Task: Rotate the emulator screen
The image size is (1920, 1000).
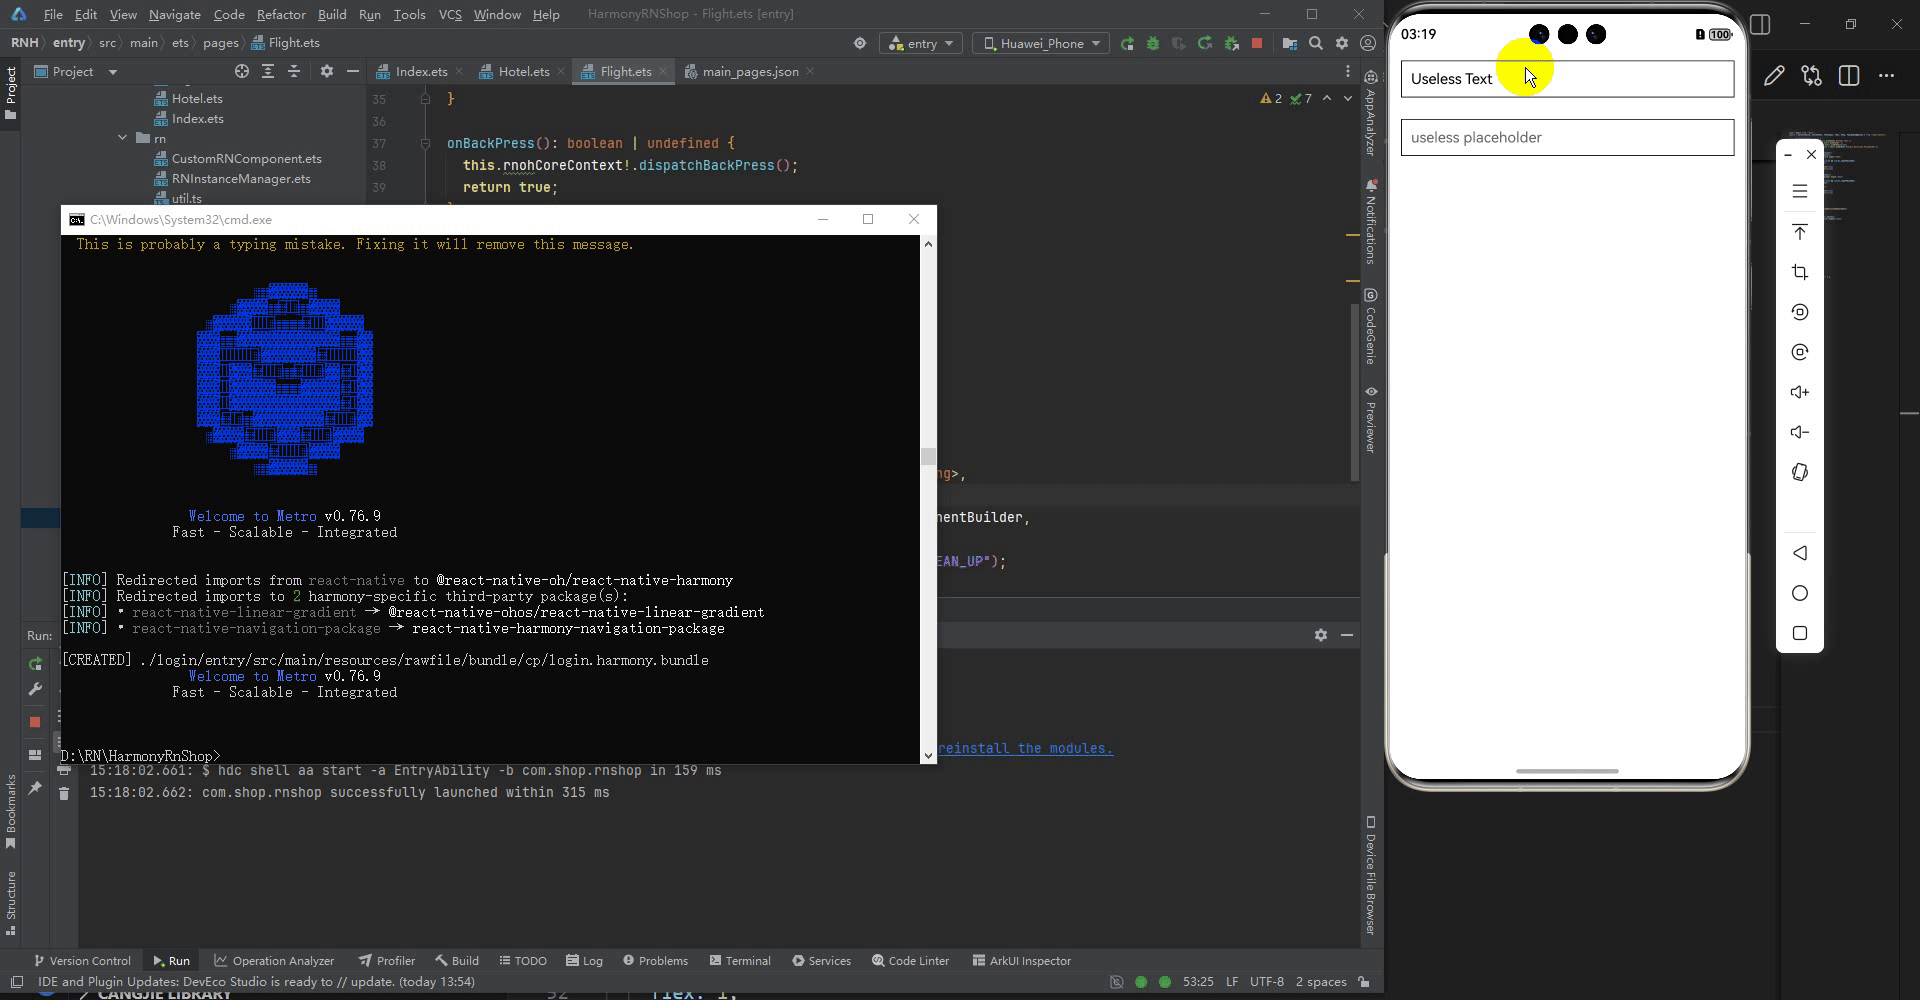Action: click(x=1800, y=472)
